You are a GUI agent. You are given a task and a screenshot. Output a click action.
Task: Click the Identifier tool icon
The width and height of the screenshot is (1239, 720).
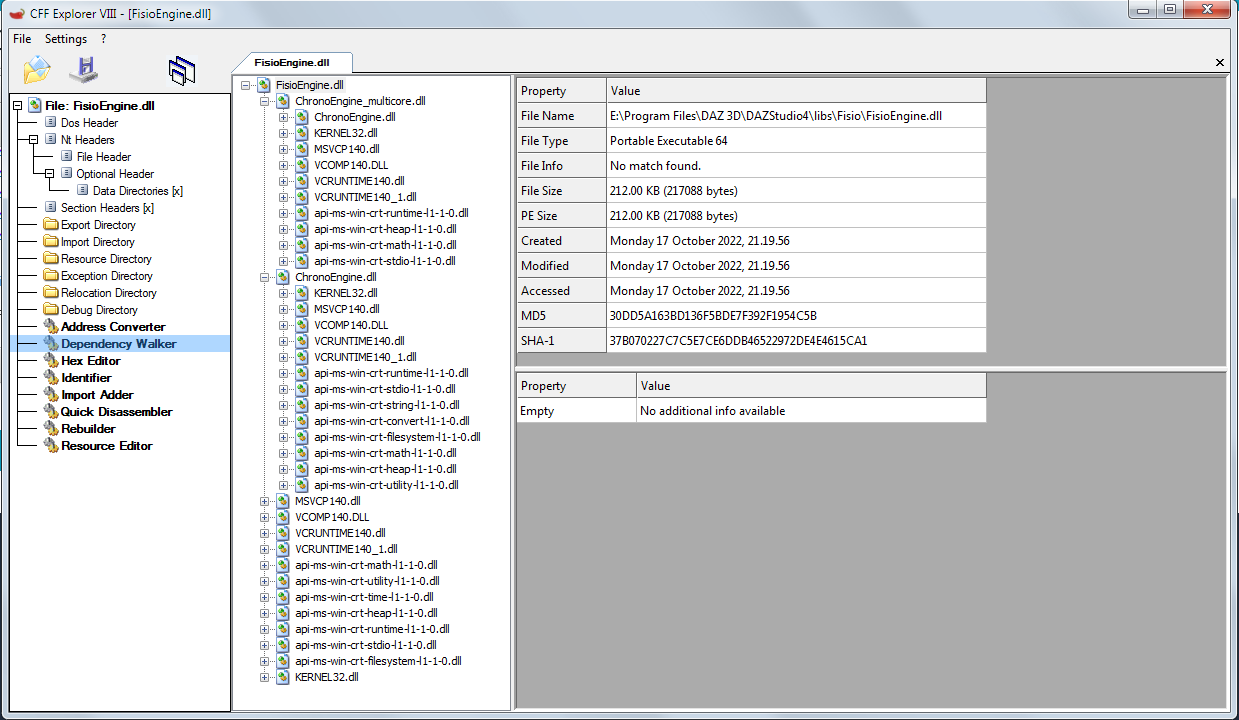(x=51, y=378)
